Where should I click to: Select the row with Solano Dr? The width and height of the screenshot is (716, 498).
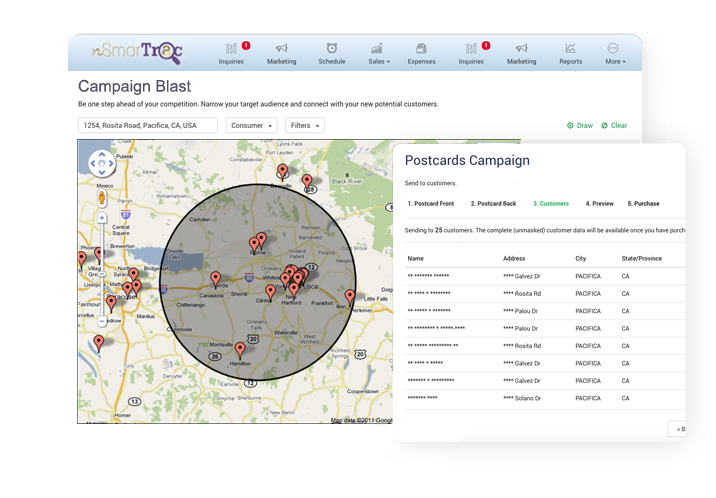coord(545,398)
